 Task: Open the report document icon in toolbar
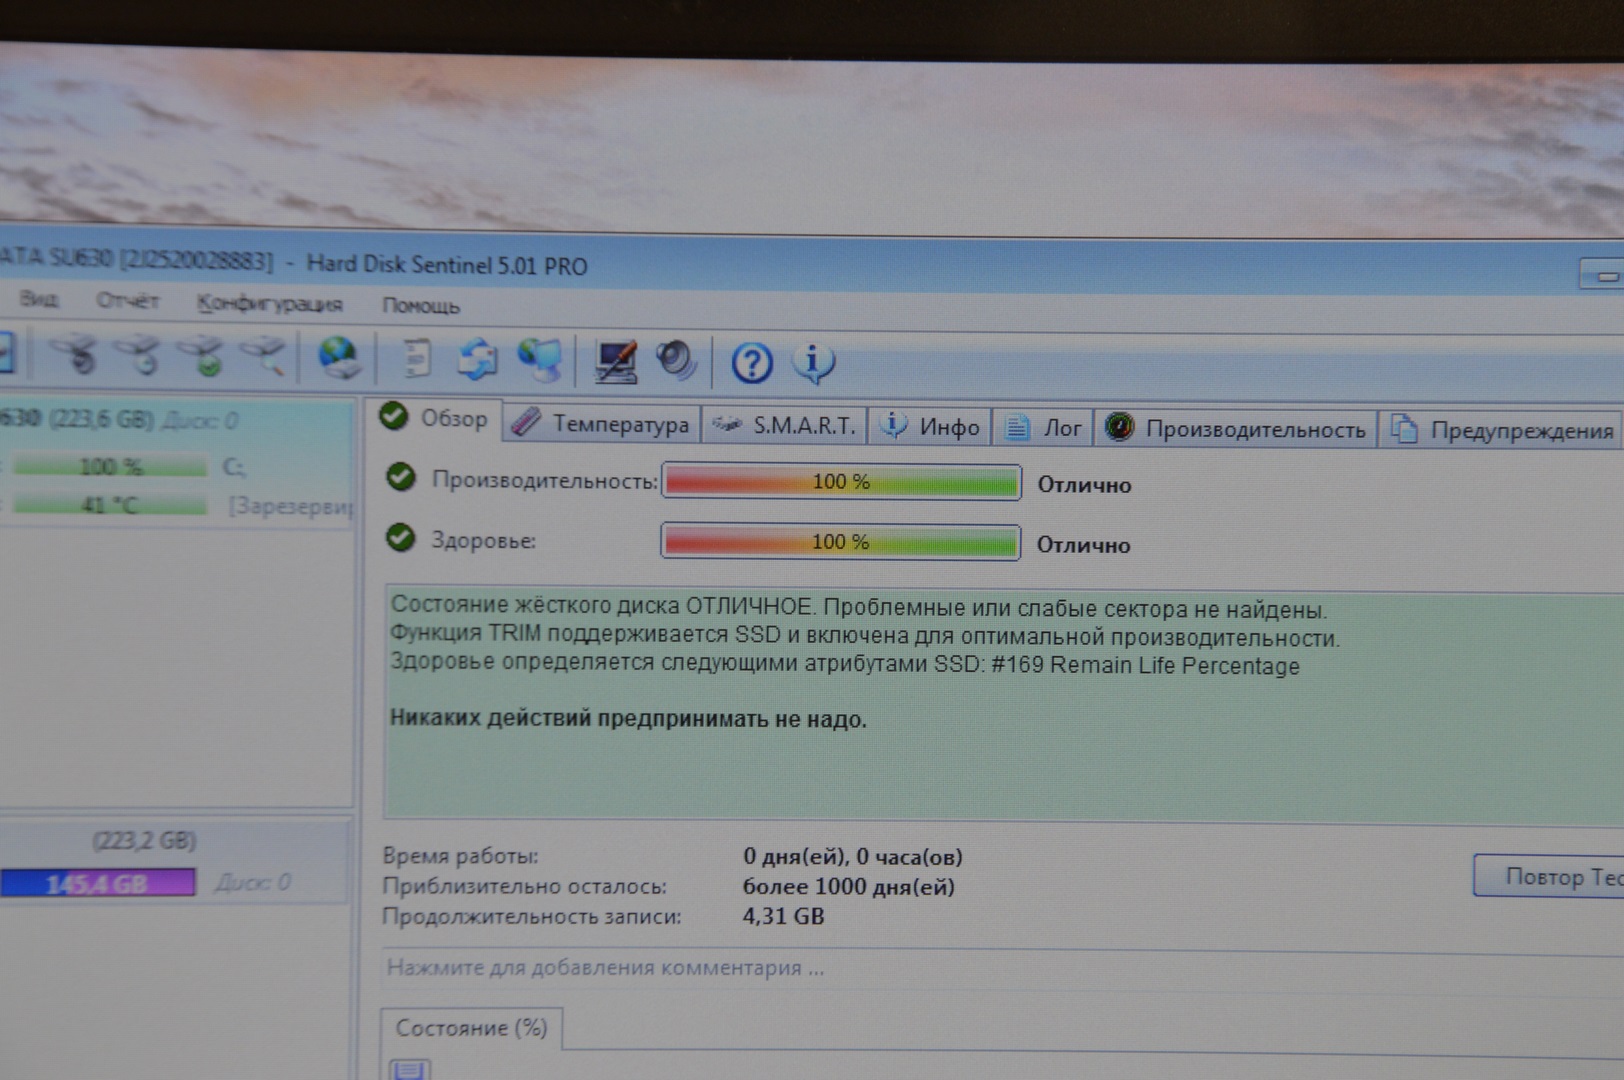point(415,358)
